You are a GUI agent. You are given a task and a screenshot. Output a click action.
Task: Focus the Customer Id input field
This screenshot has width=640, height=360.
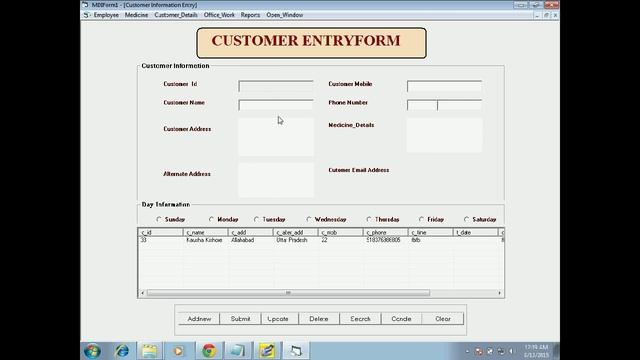click(276, 86)
